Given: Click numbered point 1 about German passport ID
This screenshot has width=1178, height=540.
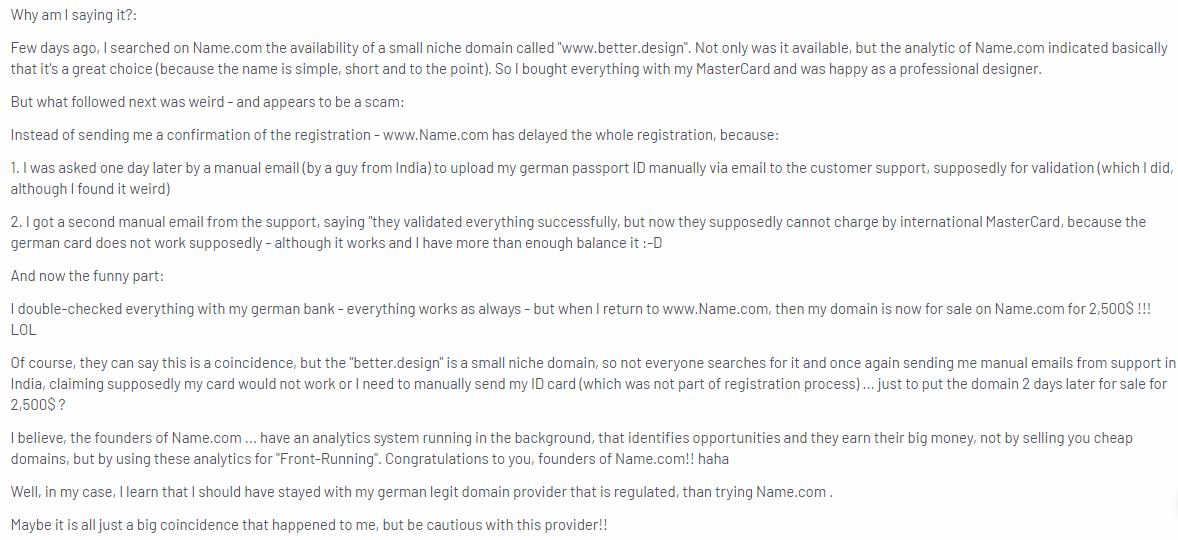Looking at the screenshot, I should pyautogui.click(x=592, y=178).
